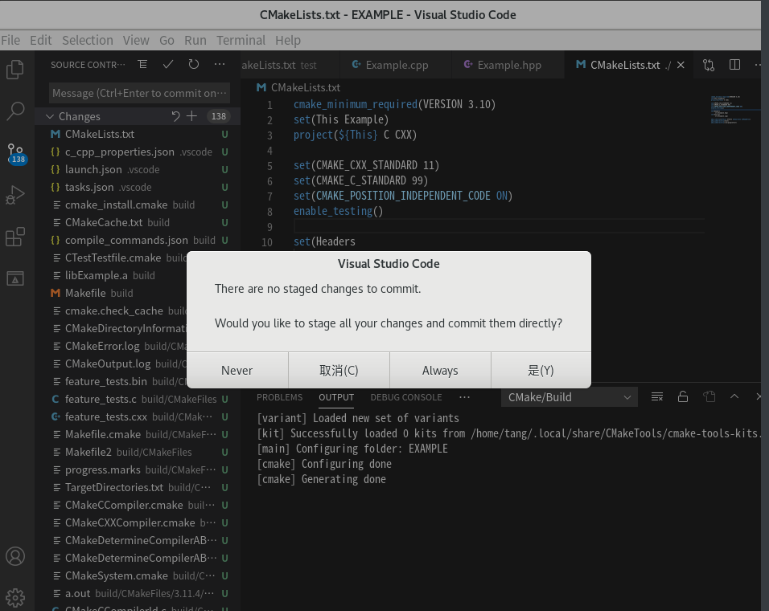The height and width of the screenshot is (611, 769).
Task: Maximize the panel with chevron up
Action: (734, 397)
